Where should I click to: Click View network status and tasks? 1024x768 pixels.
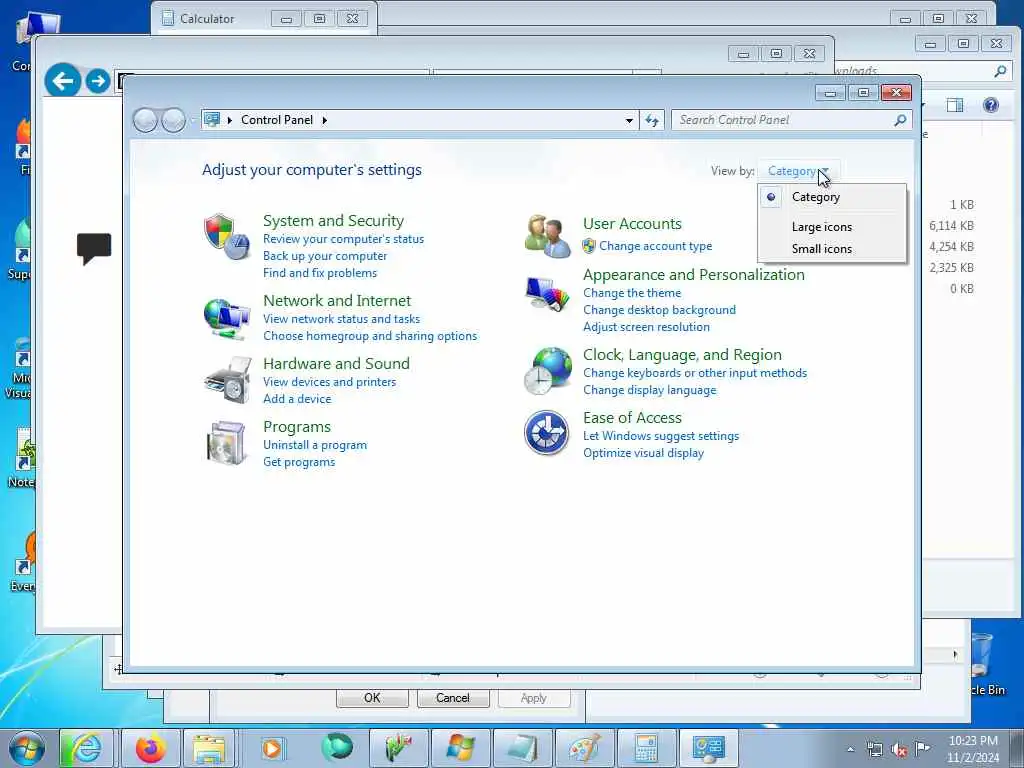tap(342, 319)
